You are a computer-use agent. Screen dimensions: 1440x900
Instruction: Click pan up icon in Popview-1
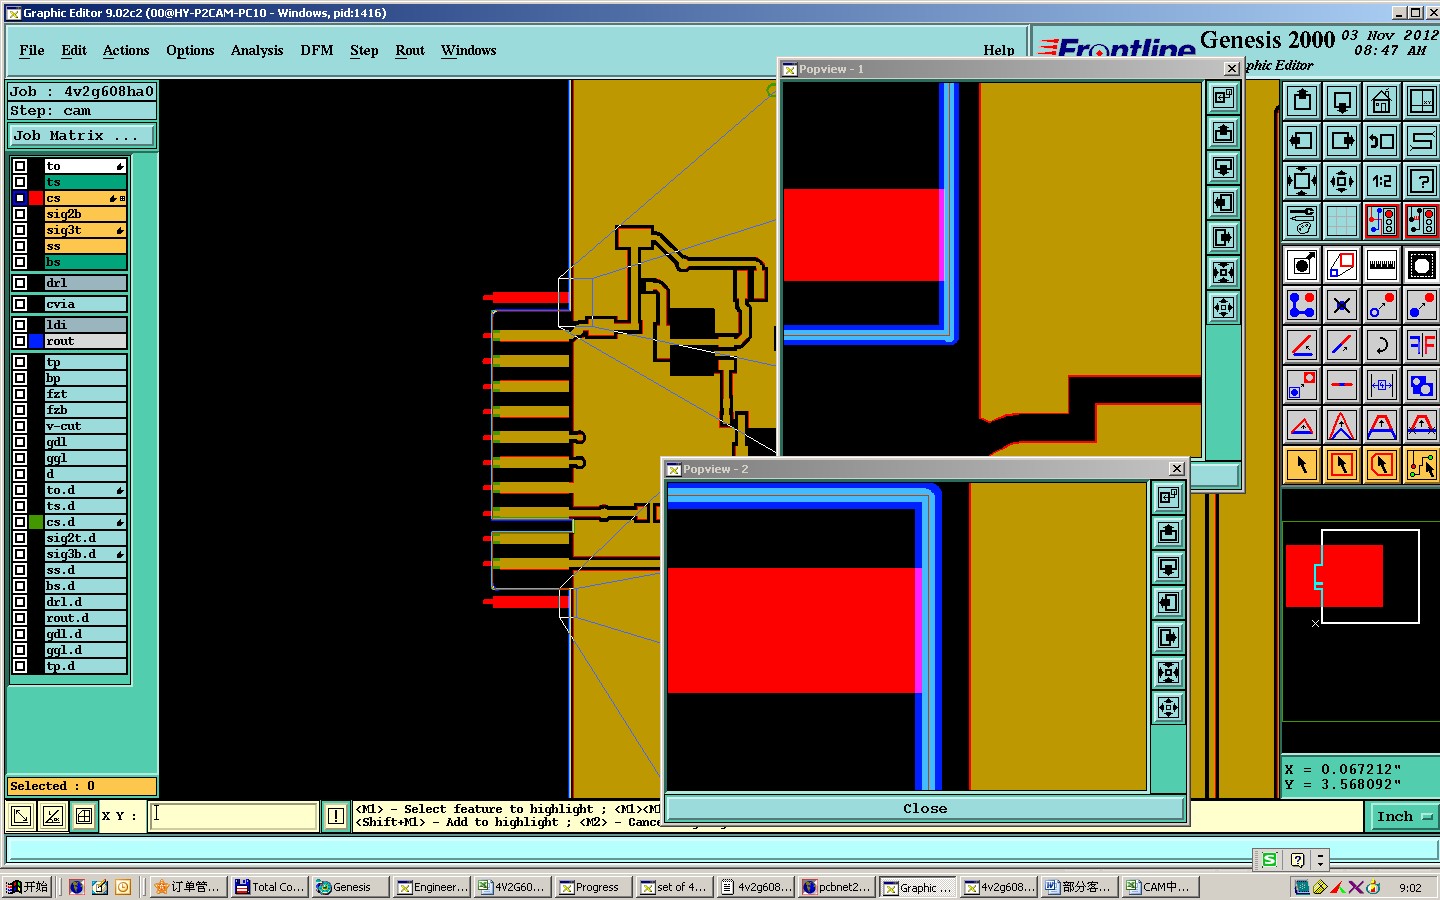1223,133
